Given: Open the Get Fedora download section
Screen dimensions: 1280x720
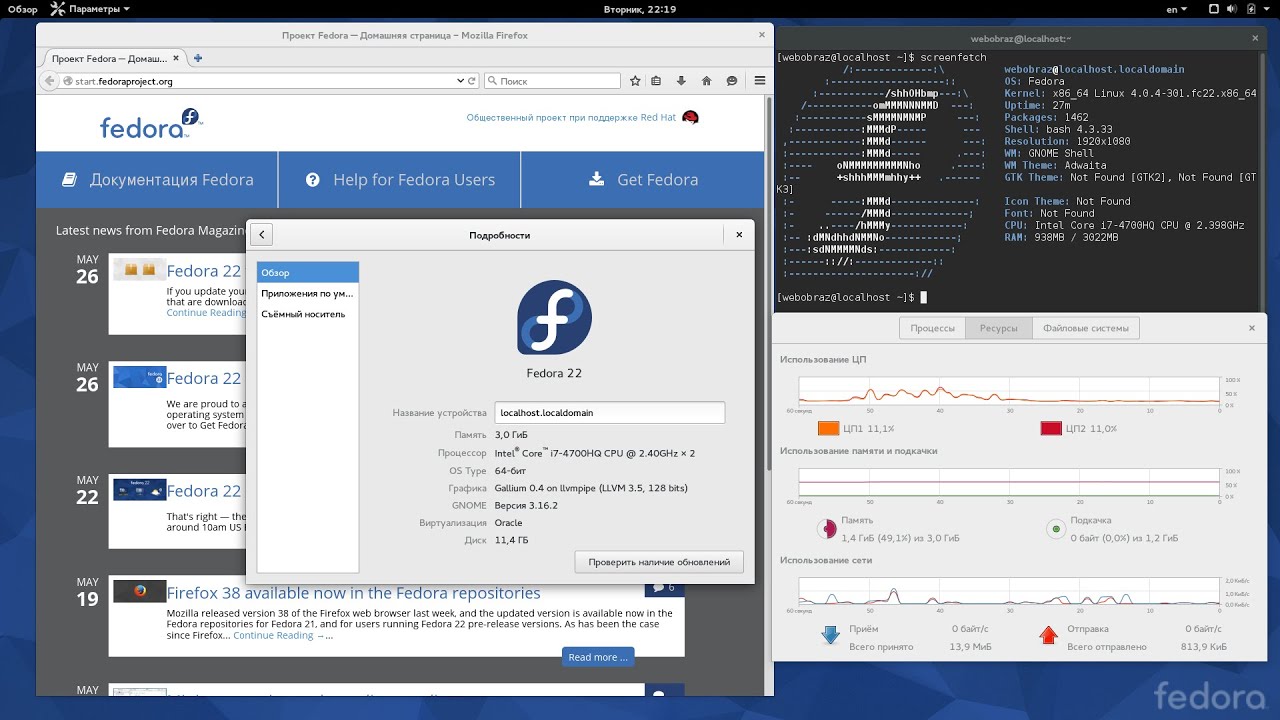Looking at the screenshot, I should tap(643, 180).
